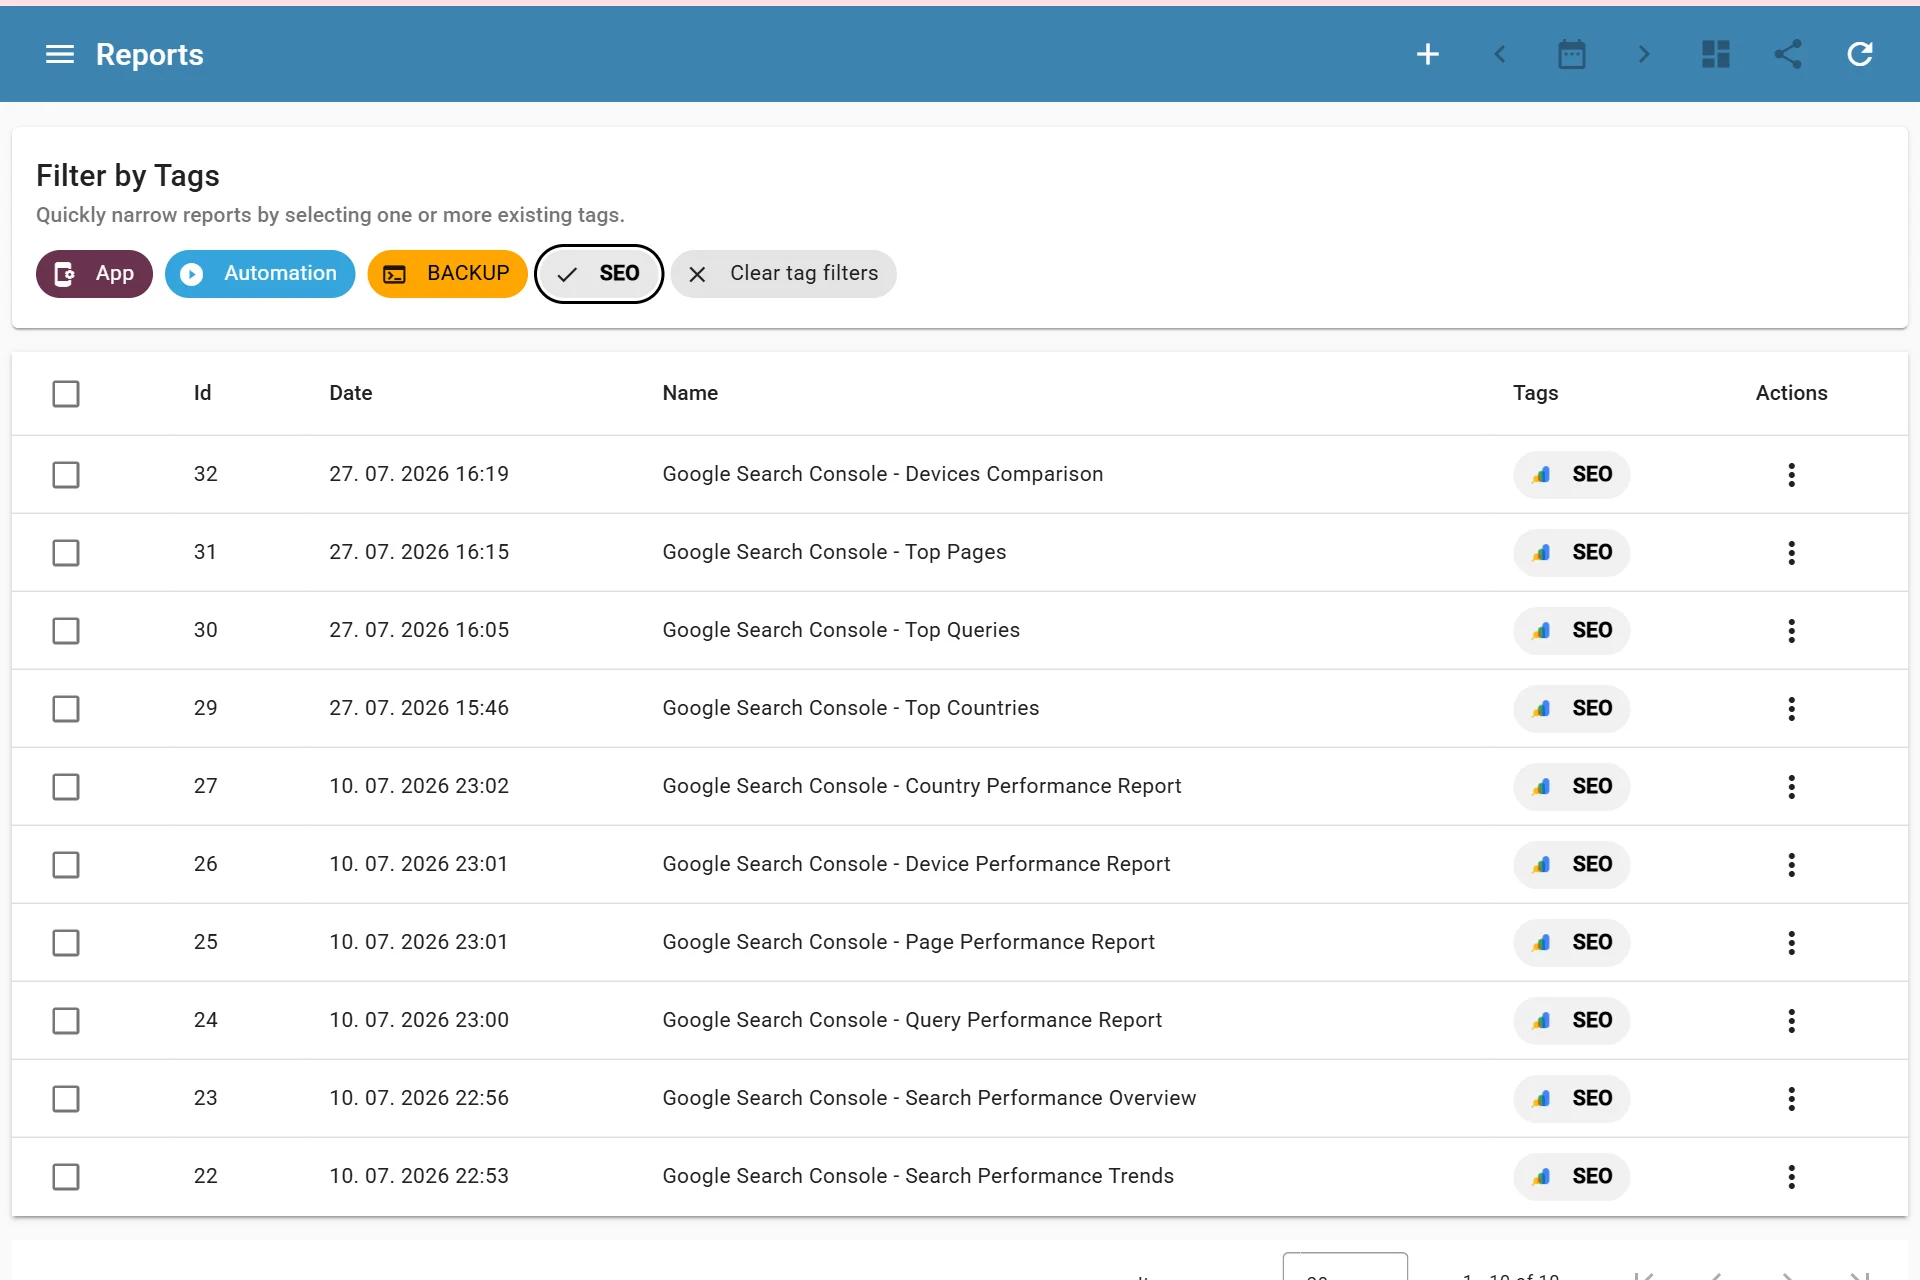The height and width of the screenshot is (1280, 1920).
Task: Check the box for report Id 27
Action: click(x=66, y=786)
